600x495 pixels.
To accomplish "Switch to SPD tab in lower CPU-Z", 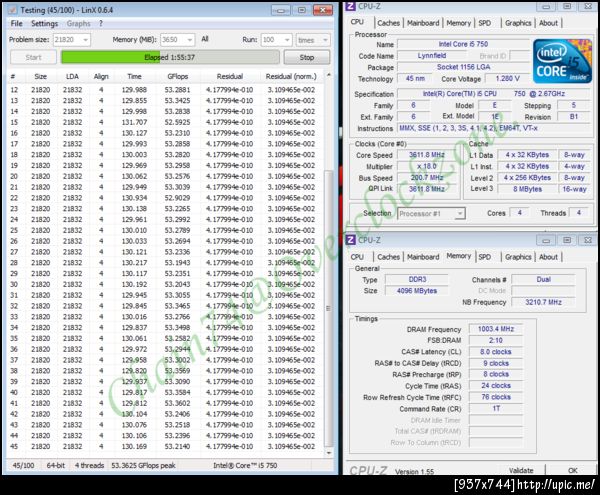I will click(484, 257).
